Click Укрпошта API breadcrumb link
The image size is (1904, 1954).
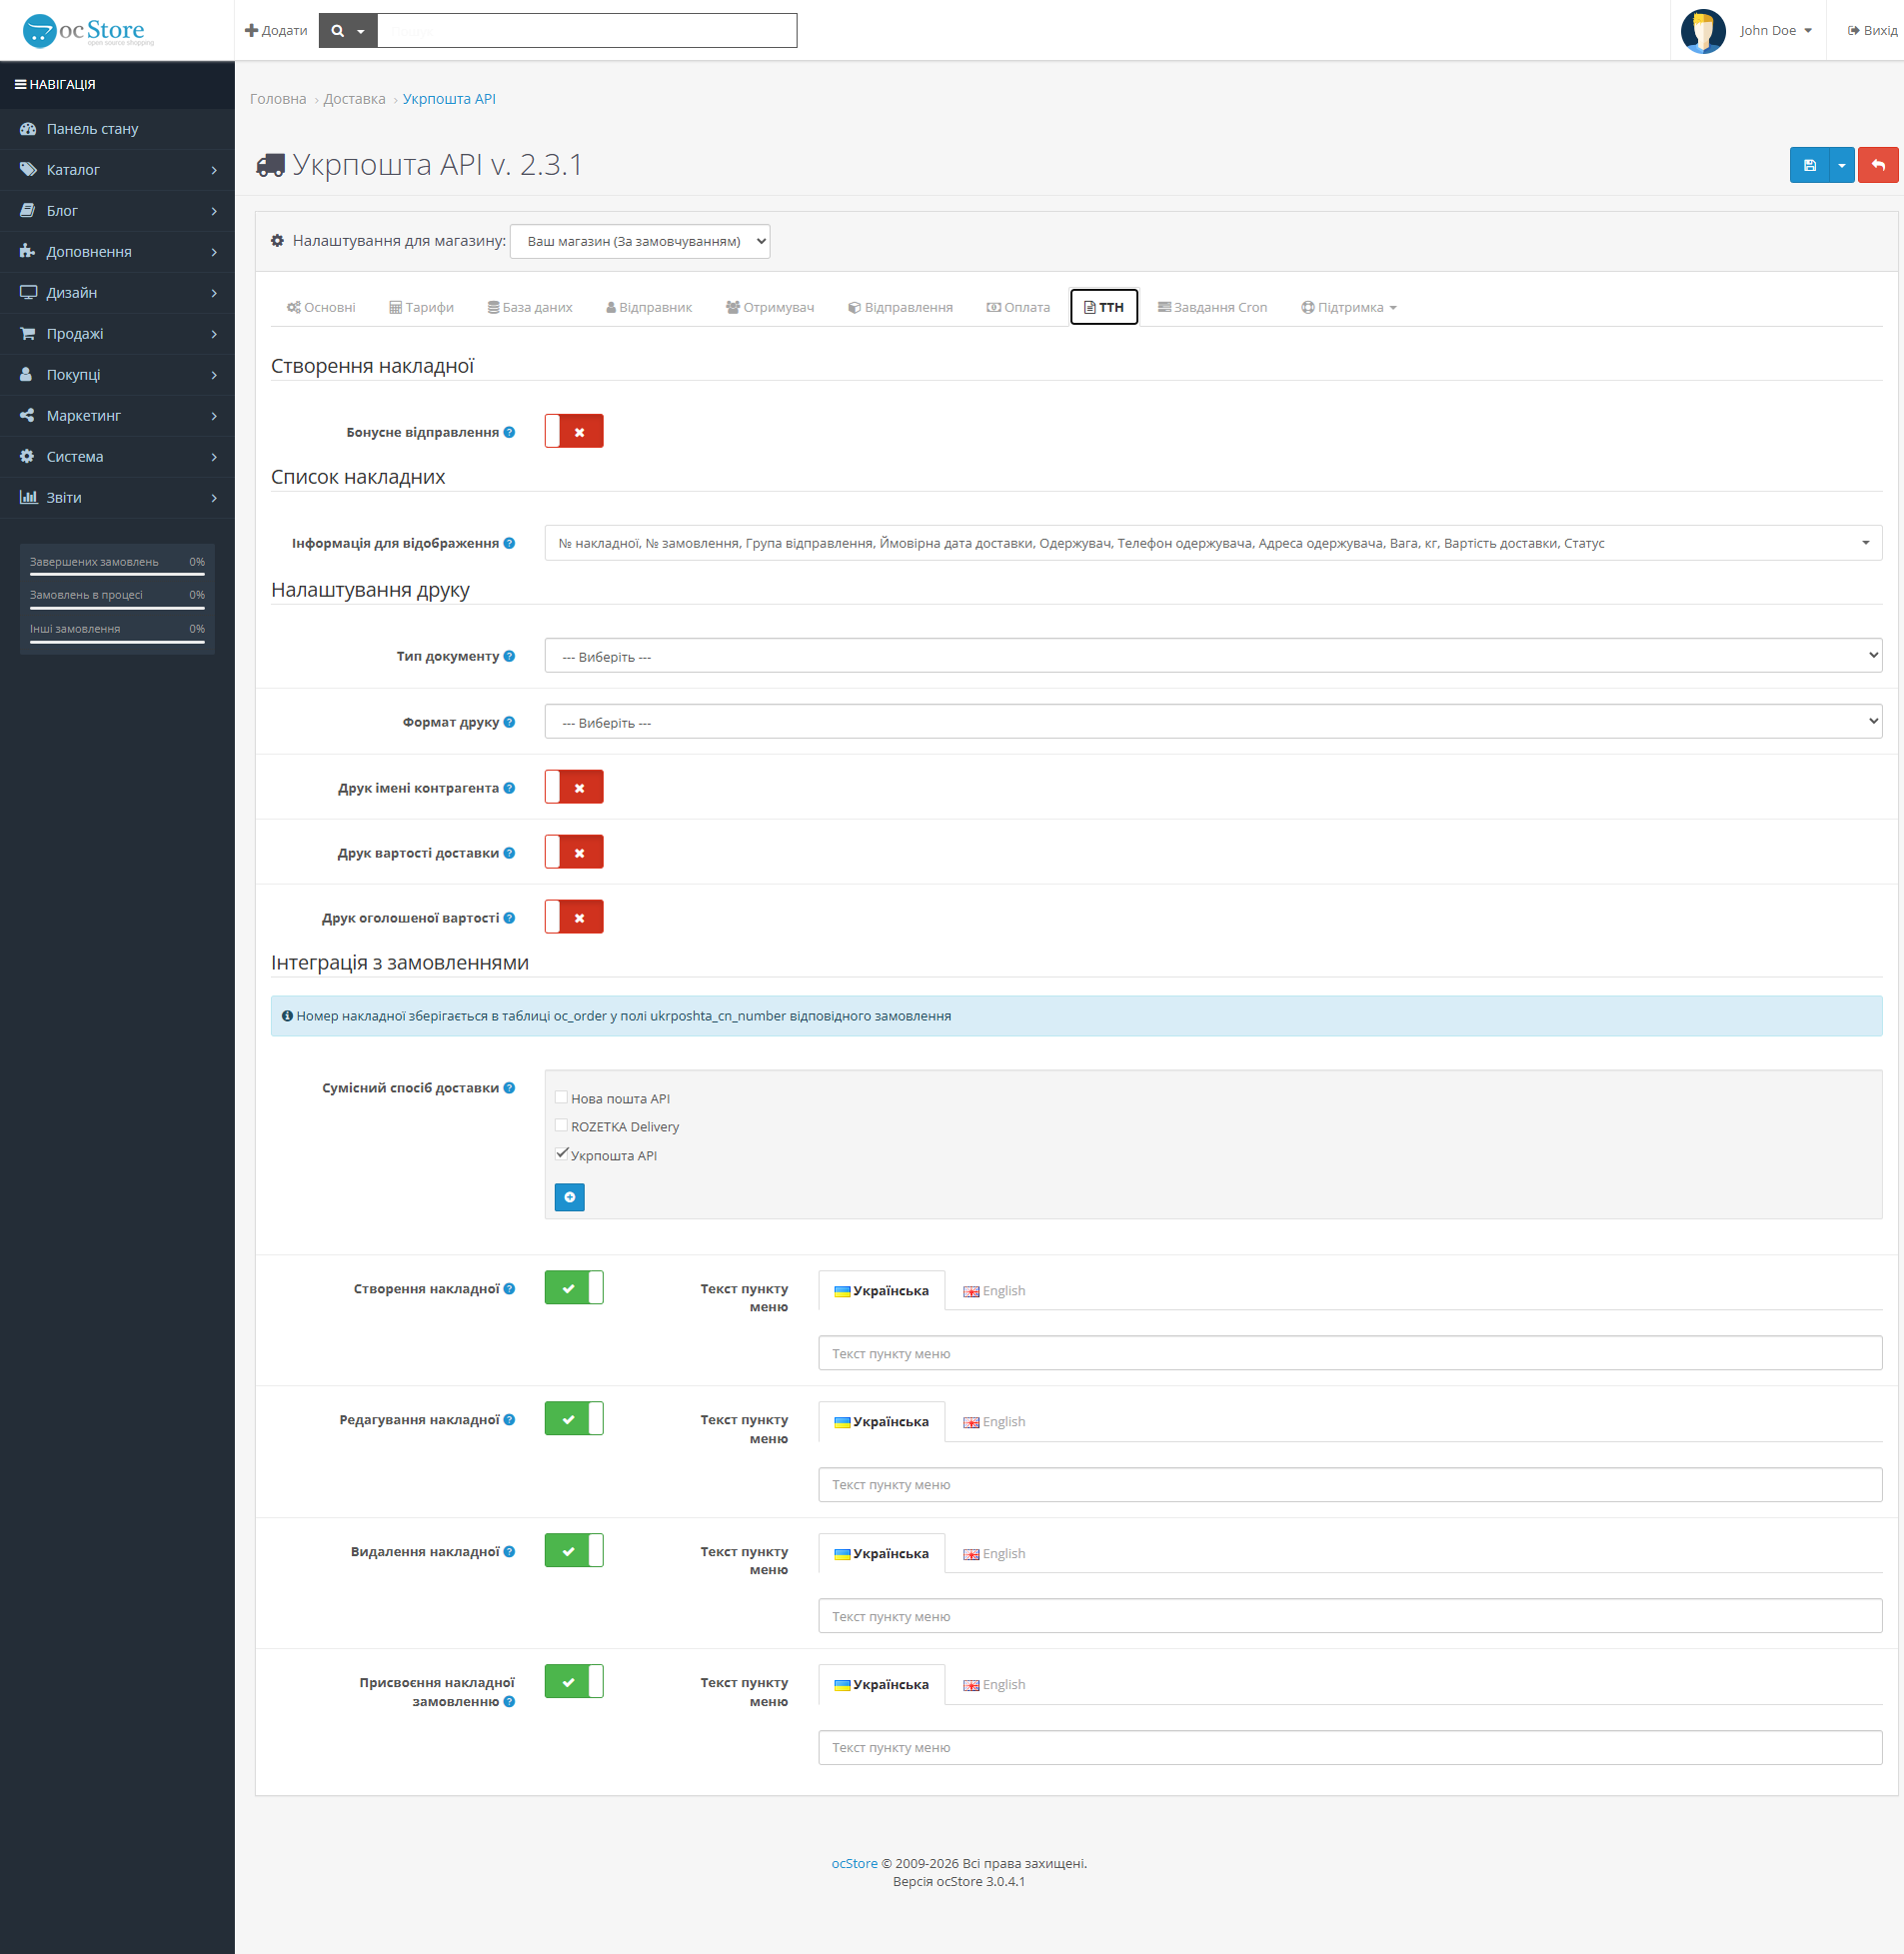click(x=449, y=99)
